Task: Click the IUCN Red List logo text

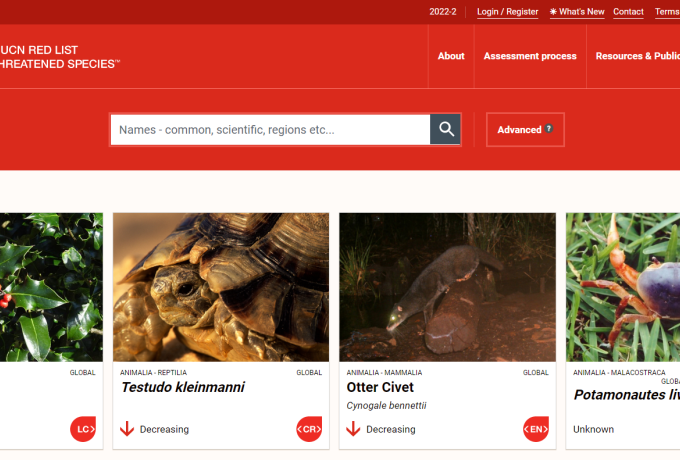Action: pyautogui.click(x=59, y=57)
